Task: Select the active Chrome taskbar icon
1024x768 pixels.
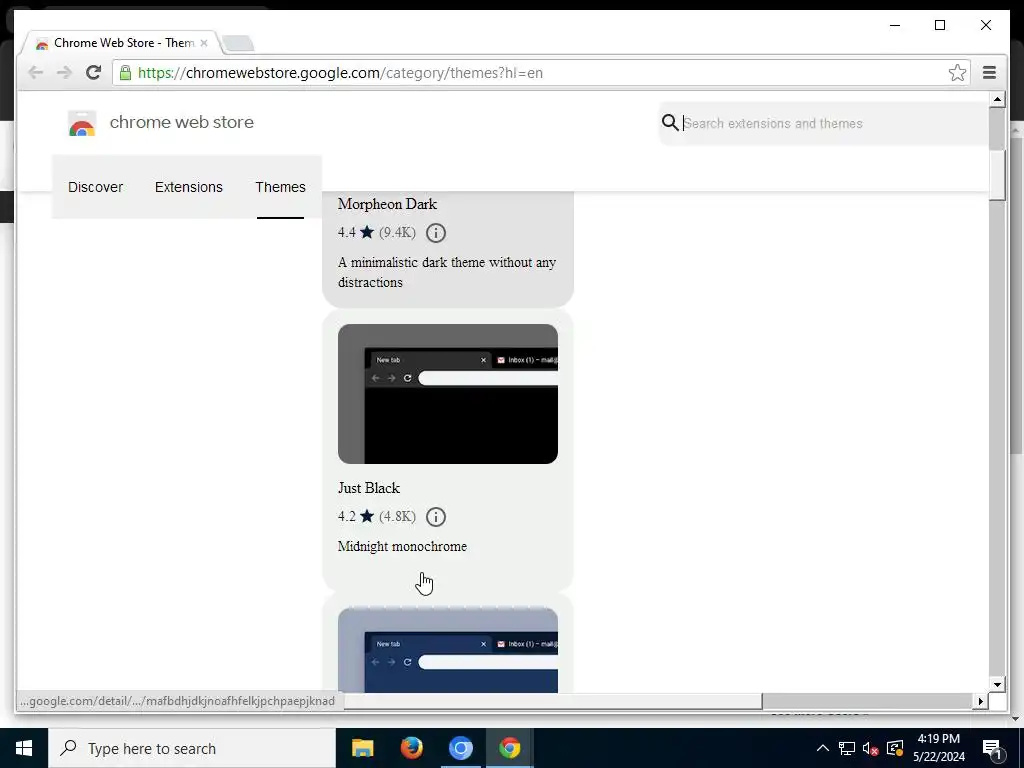Action: [509, 748]
